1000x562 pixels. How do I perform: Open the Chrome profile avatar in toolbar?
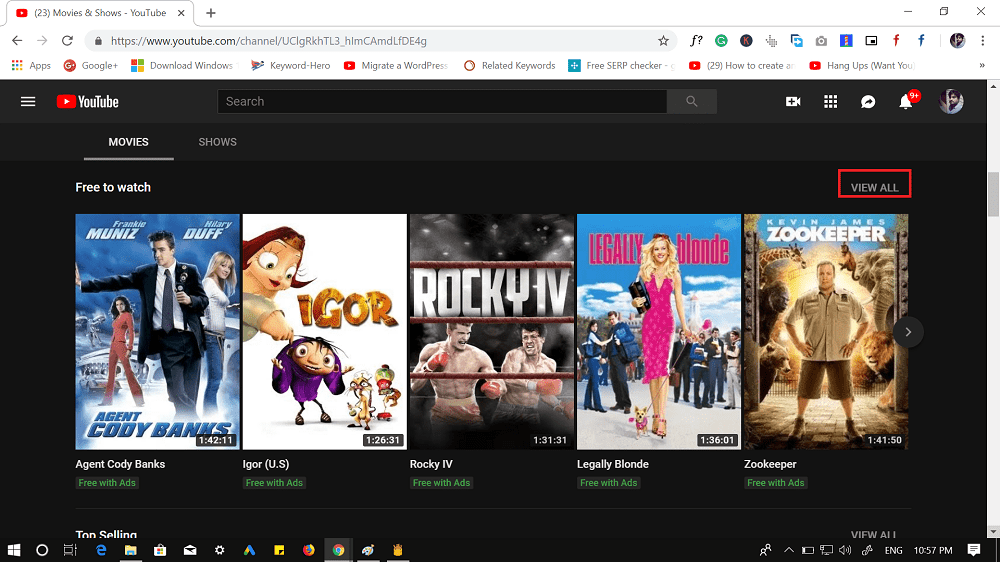[x=957, y=41]
